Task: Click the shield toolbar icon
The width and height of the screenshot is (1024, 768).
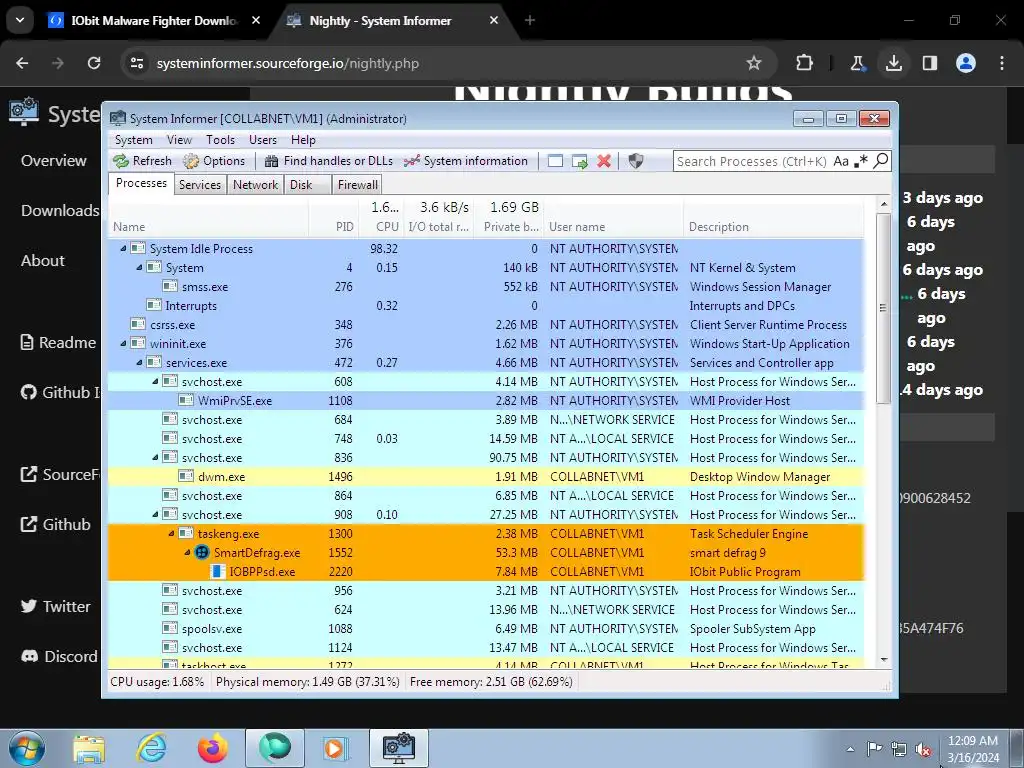Action: (635, 161)
